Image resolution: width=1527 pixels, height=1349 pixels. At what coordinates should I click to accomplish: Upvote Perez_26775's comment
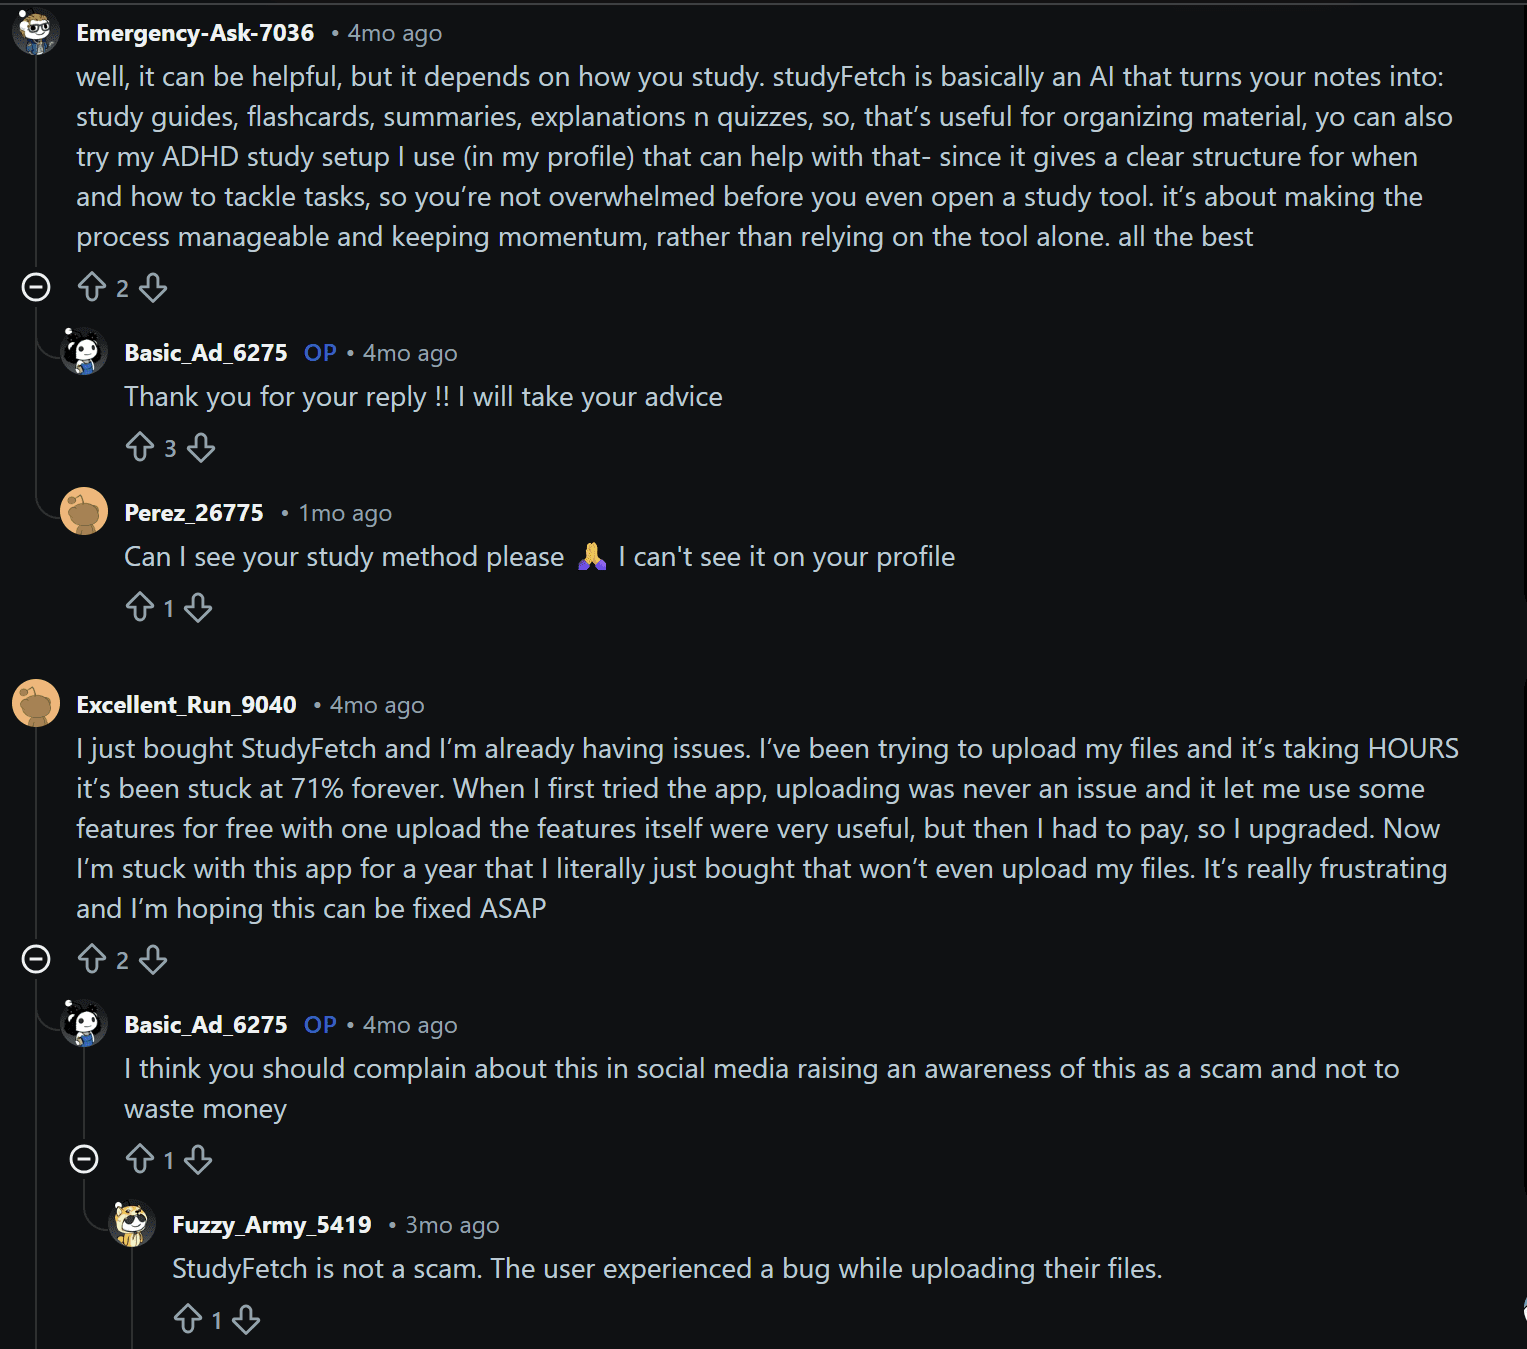pyautogui.click(x=140, y=608)
